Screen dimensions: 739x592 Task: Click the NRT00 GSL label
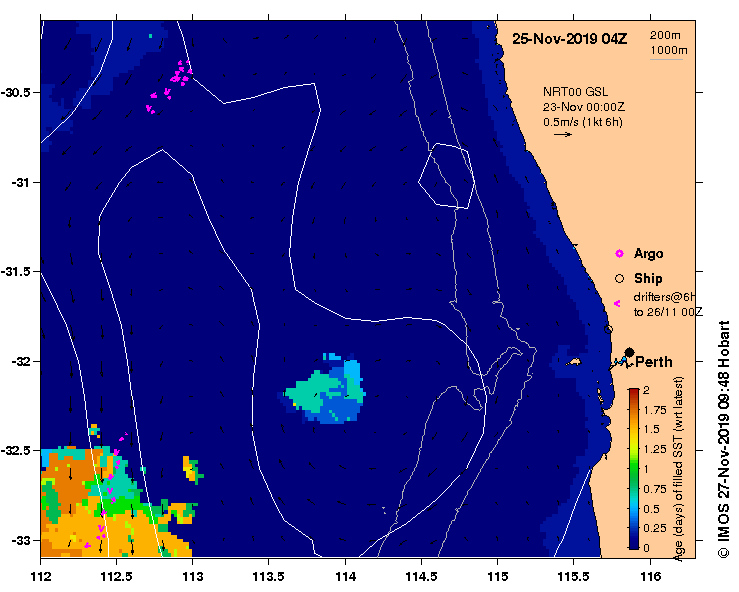(575, 92)
